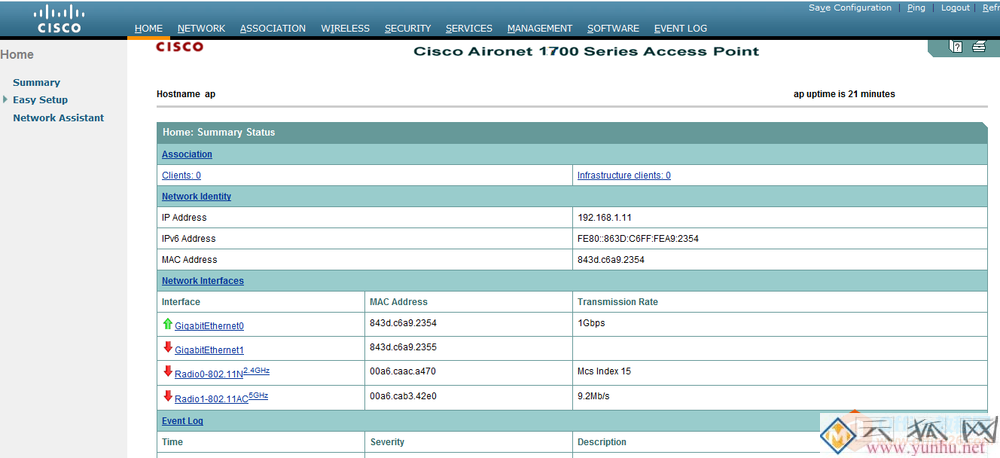Switch to the SOFTWARE tab

point(613,29)
